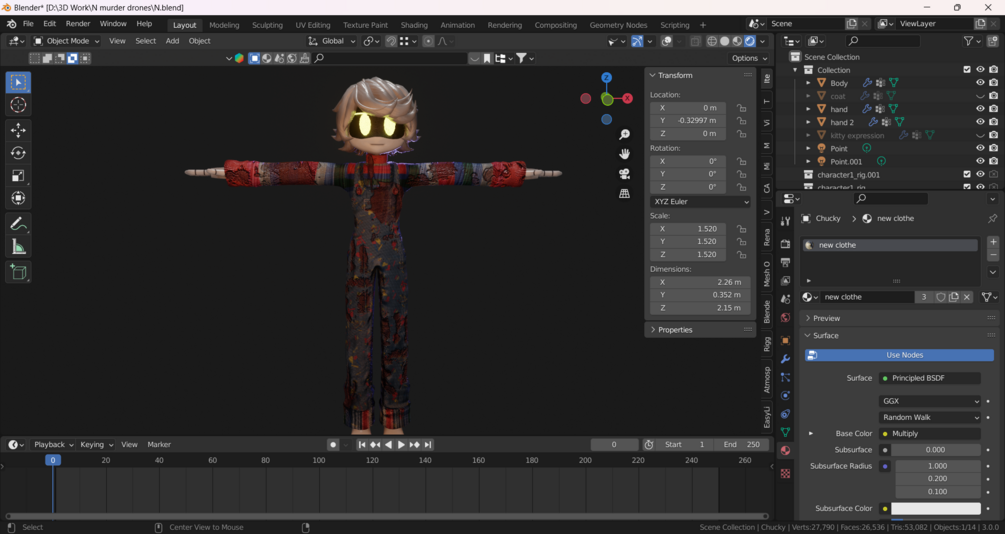
Task: Choose the Measure tool
Action: coord(18,247)
